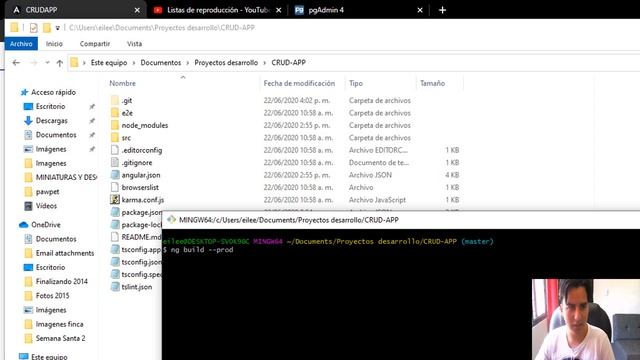Viewport: 640px width, 360px height.
Task: Open pinned Escritorio under Acceso rápido
Action: coord(50,107)
